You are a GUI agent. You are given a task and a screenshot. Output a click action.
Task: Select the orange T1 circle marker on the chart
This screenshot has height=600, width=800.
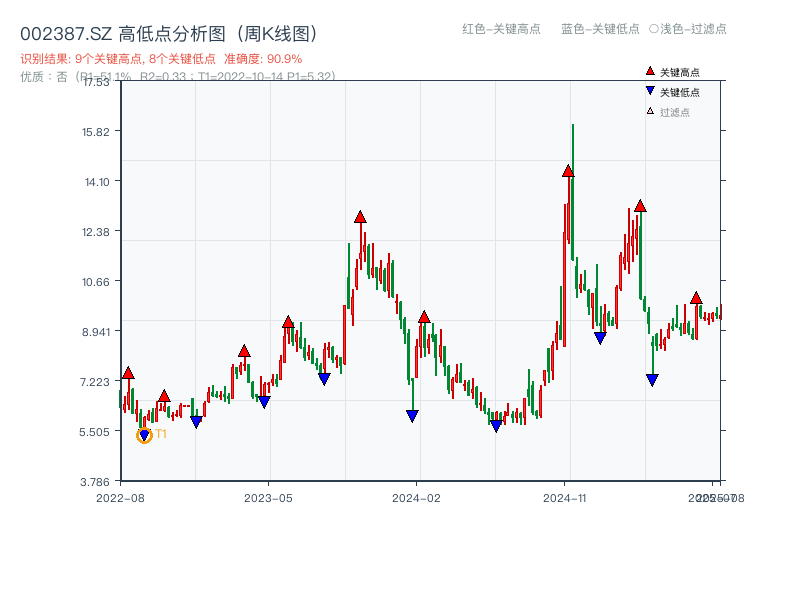143,434
